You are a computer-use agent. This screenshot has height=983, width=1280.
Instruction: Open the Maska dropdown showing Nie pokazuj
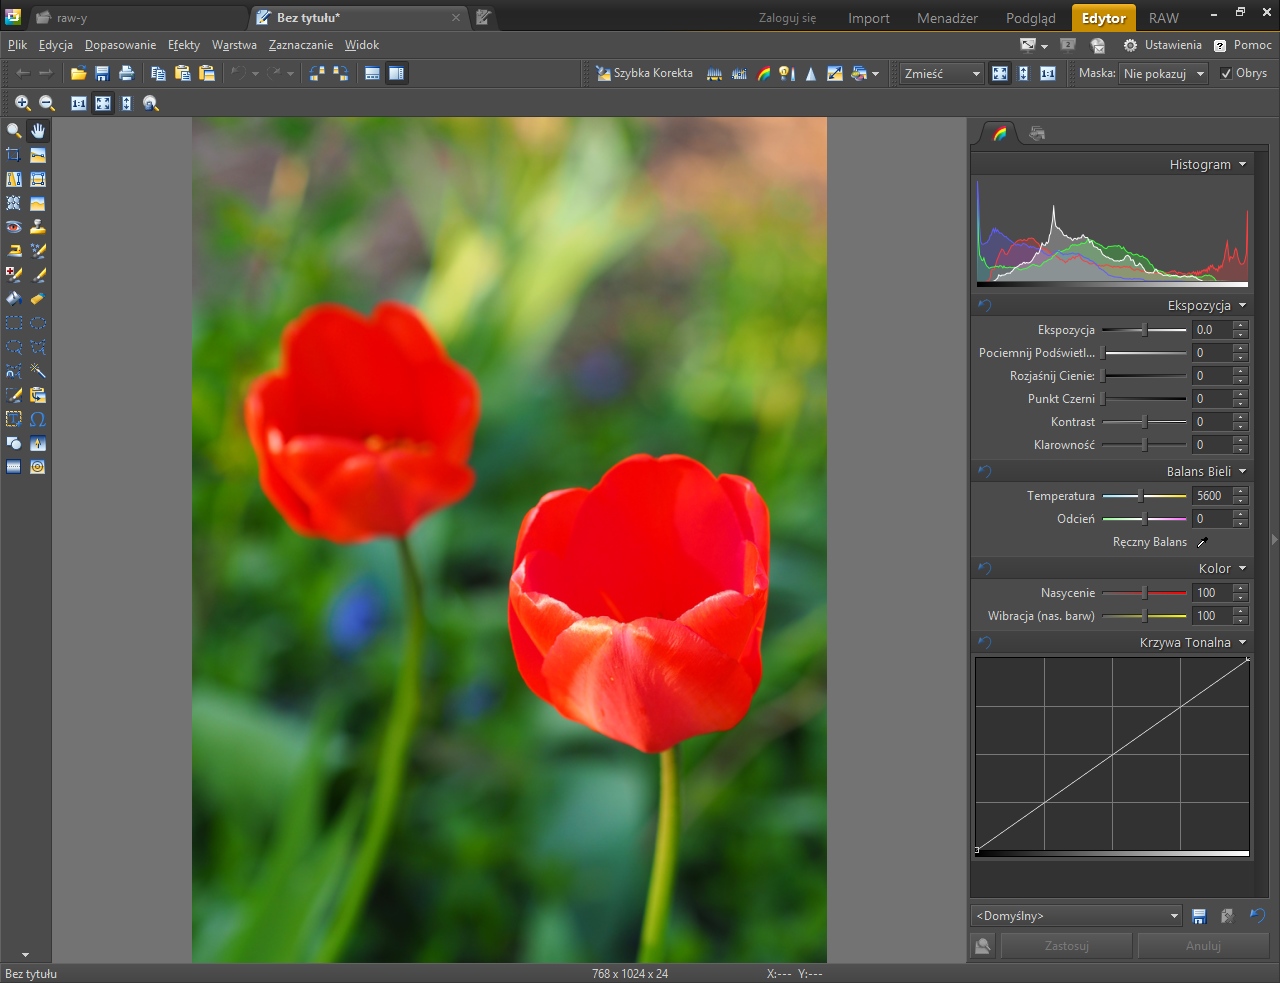(1164, 73)
